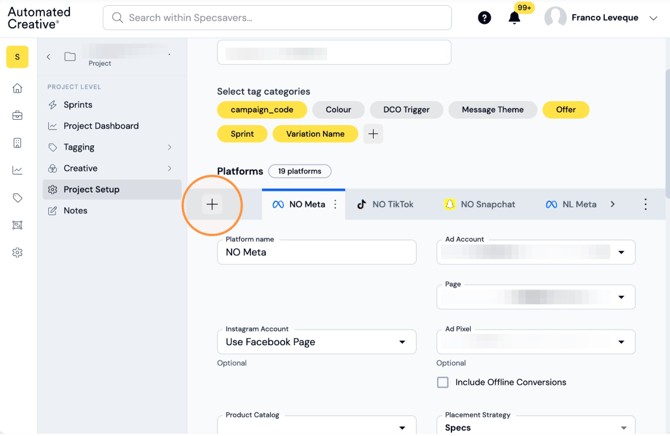
Task: Add a new tag category plus button
Action: point(373,134)
